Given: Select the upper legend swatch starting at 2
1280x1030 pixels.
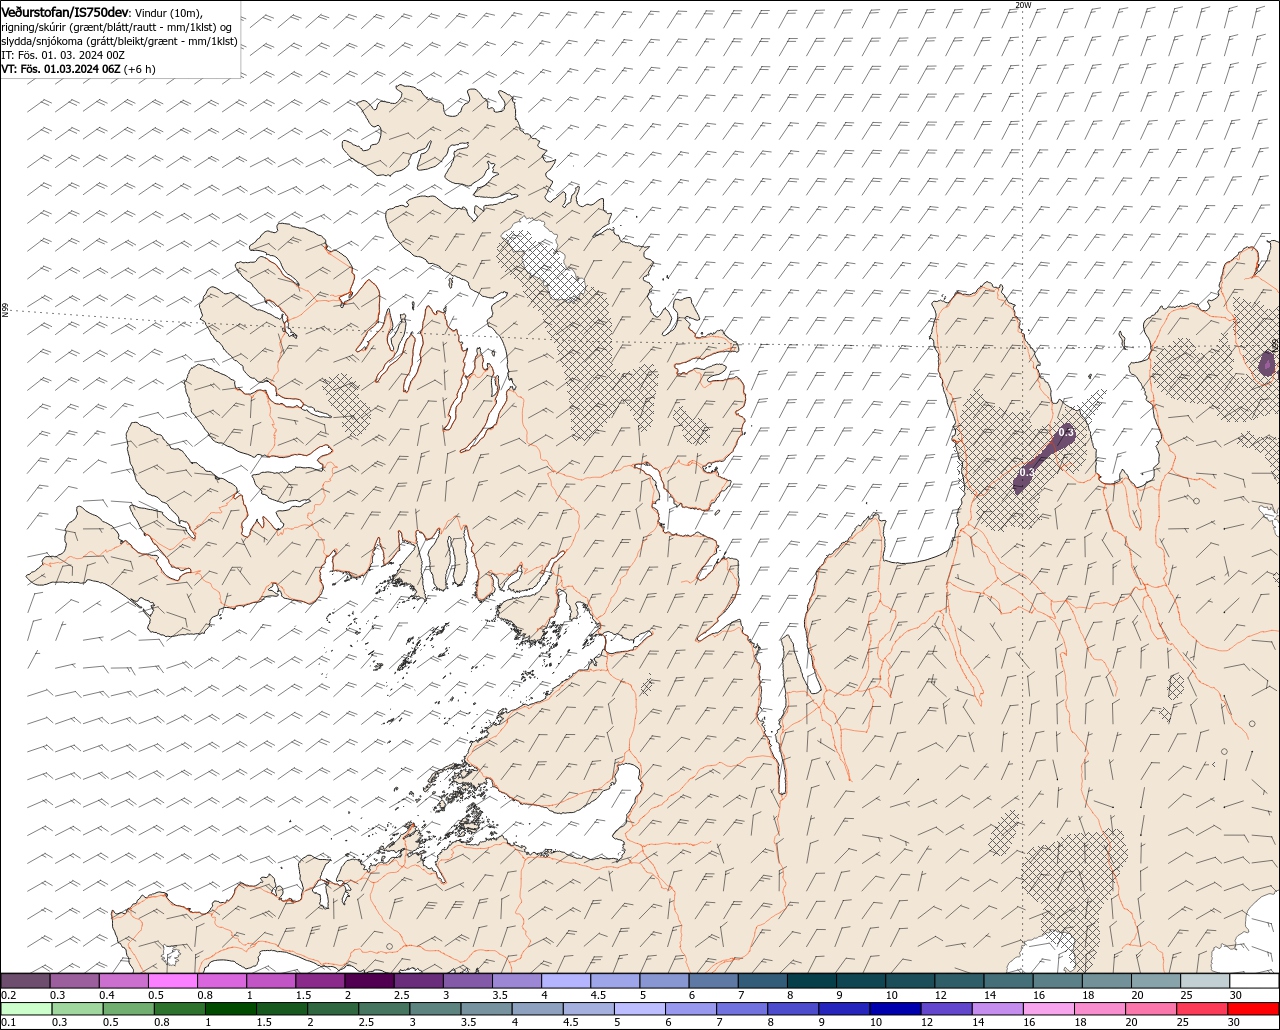Looking at the screenshot, I should (x=369, y=981).
